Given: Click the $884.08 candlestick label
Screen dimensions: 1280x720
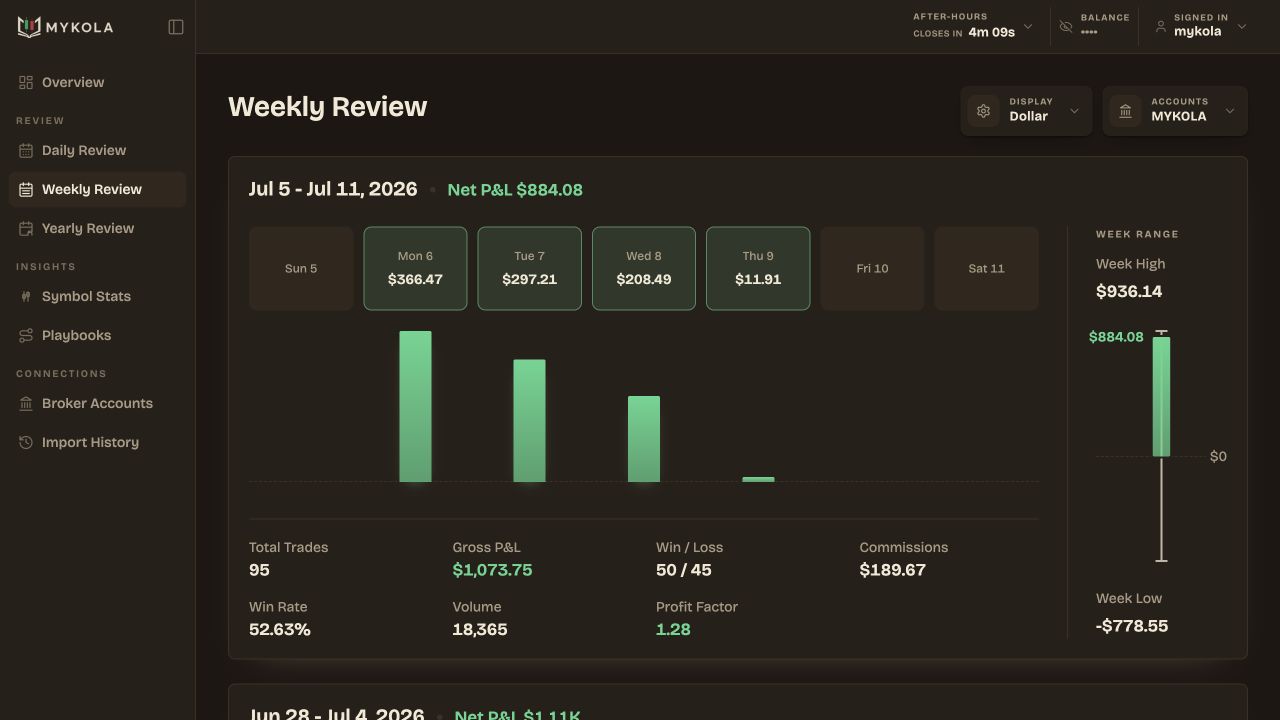Looking at the screenshot, I should click(1116, 337).
